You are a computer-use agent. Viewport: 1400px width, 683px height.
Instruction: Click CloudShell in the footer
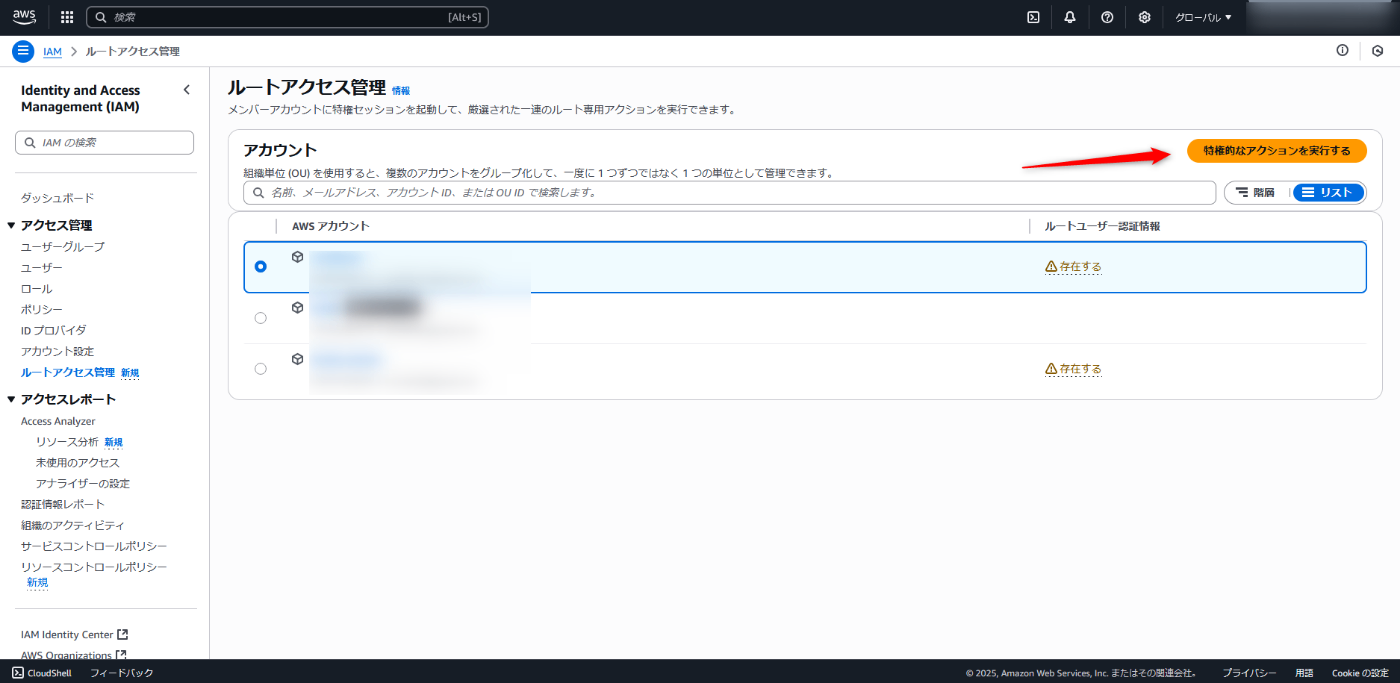tap(41, 673)
